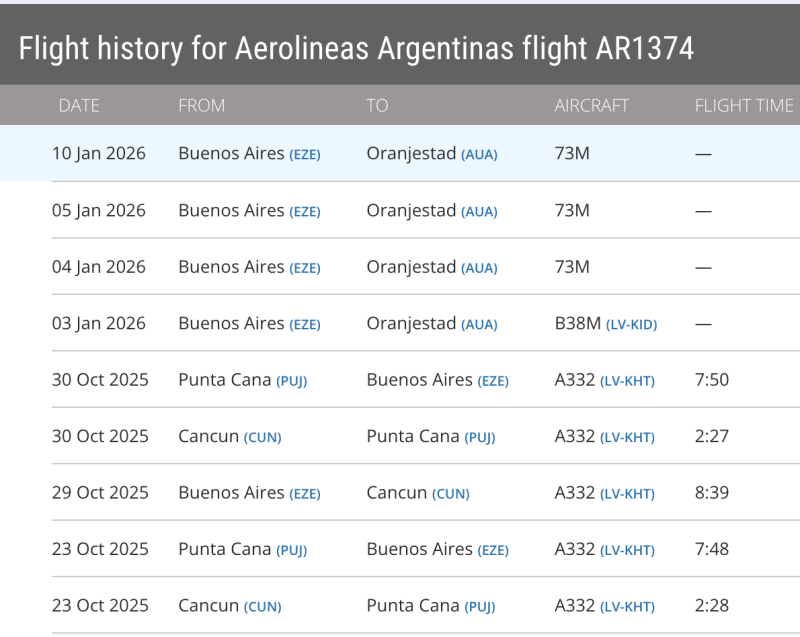The image size is (800, 637).
Task: Open AUA airport link for 04 Jan 2026
Action: pyautogui.click(x=479, y=268)
